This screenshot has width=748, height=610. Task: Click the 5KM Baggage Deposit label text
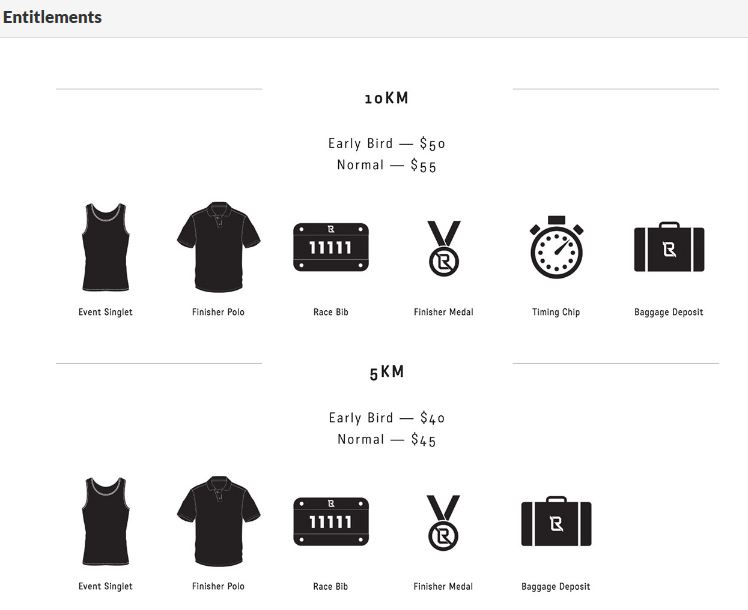(556, 587)
